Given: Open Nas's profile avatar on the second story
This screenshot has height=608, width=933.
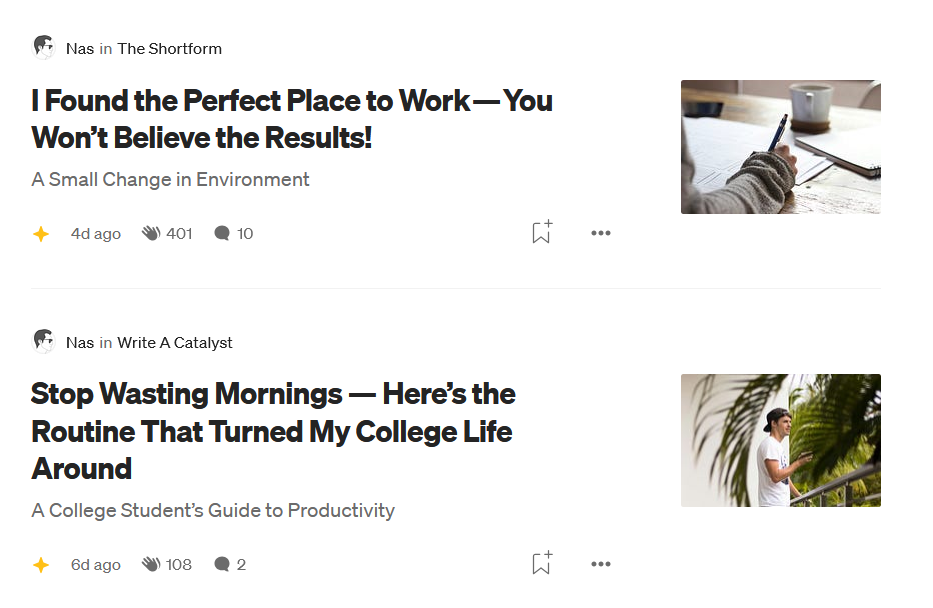Looking at the screenshot, I should pos(42,342).
